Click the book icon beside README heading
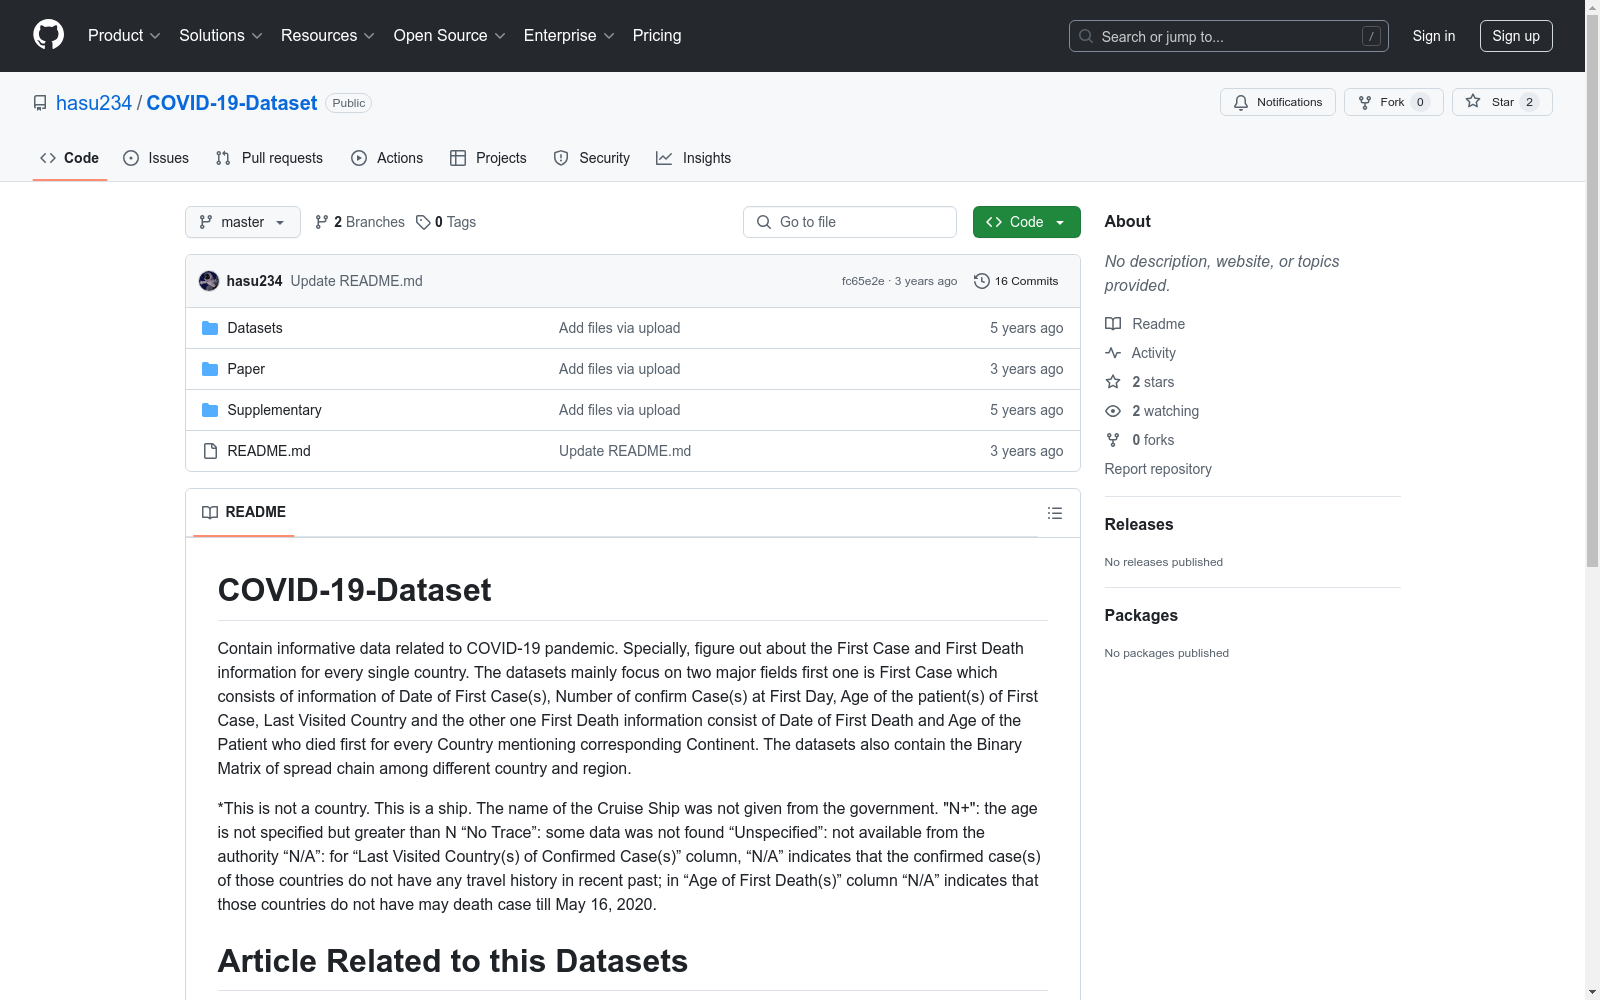 click(210, 512)
